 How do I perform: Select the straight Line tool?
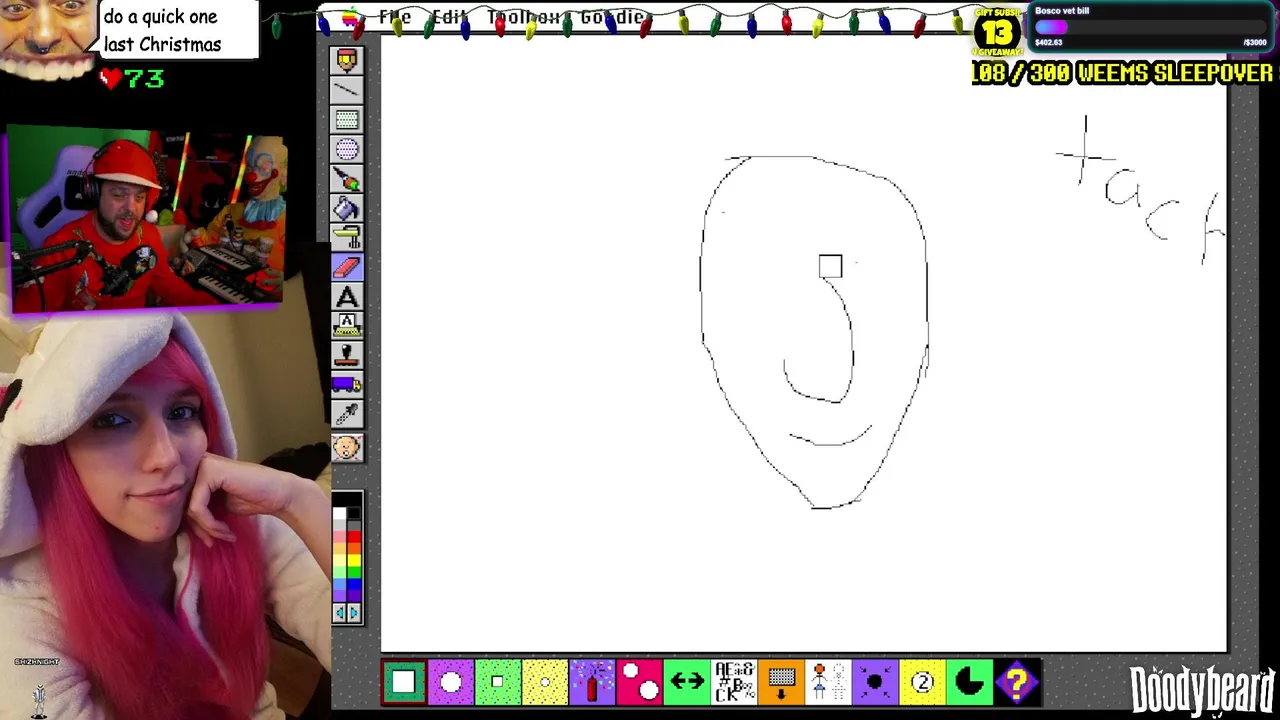(x=347, y=90)
